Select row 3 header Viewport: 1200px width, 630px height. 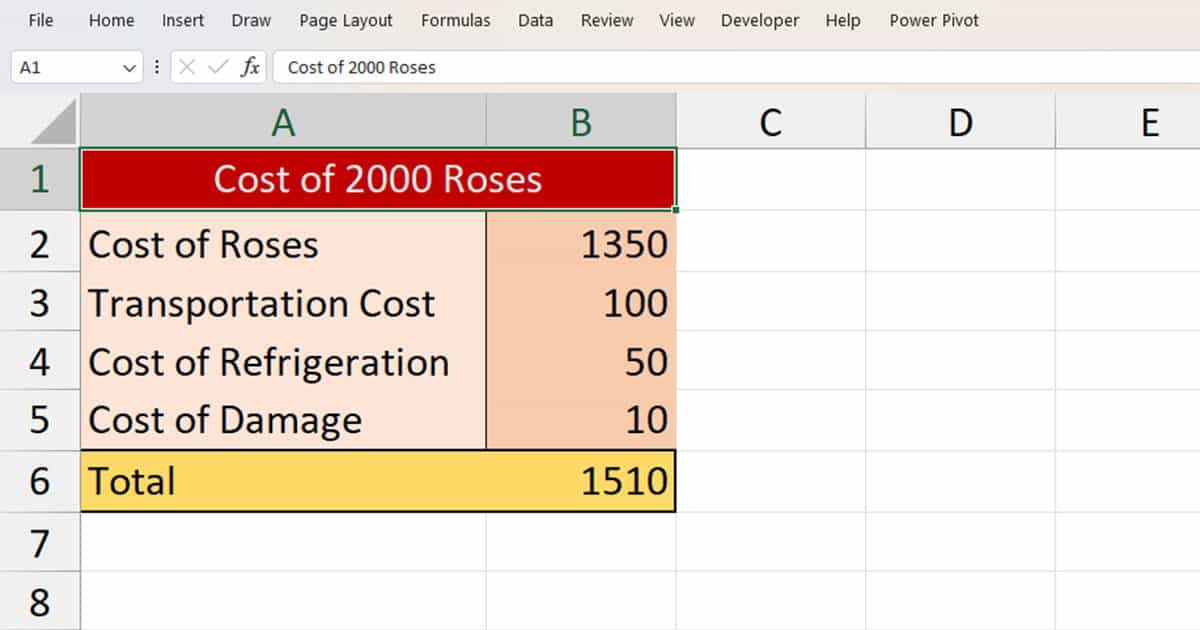[42, 303]
